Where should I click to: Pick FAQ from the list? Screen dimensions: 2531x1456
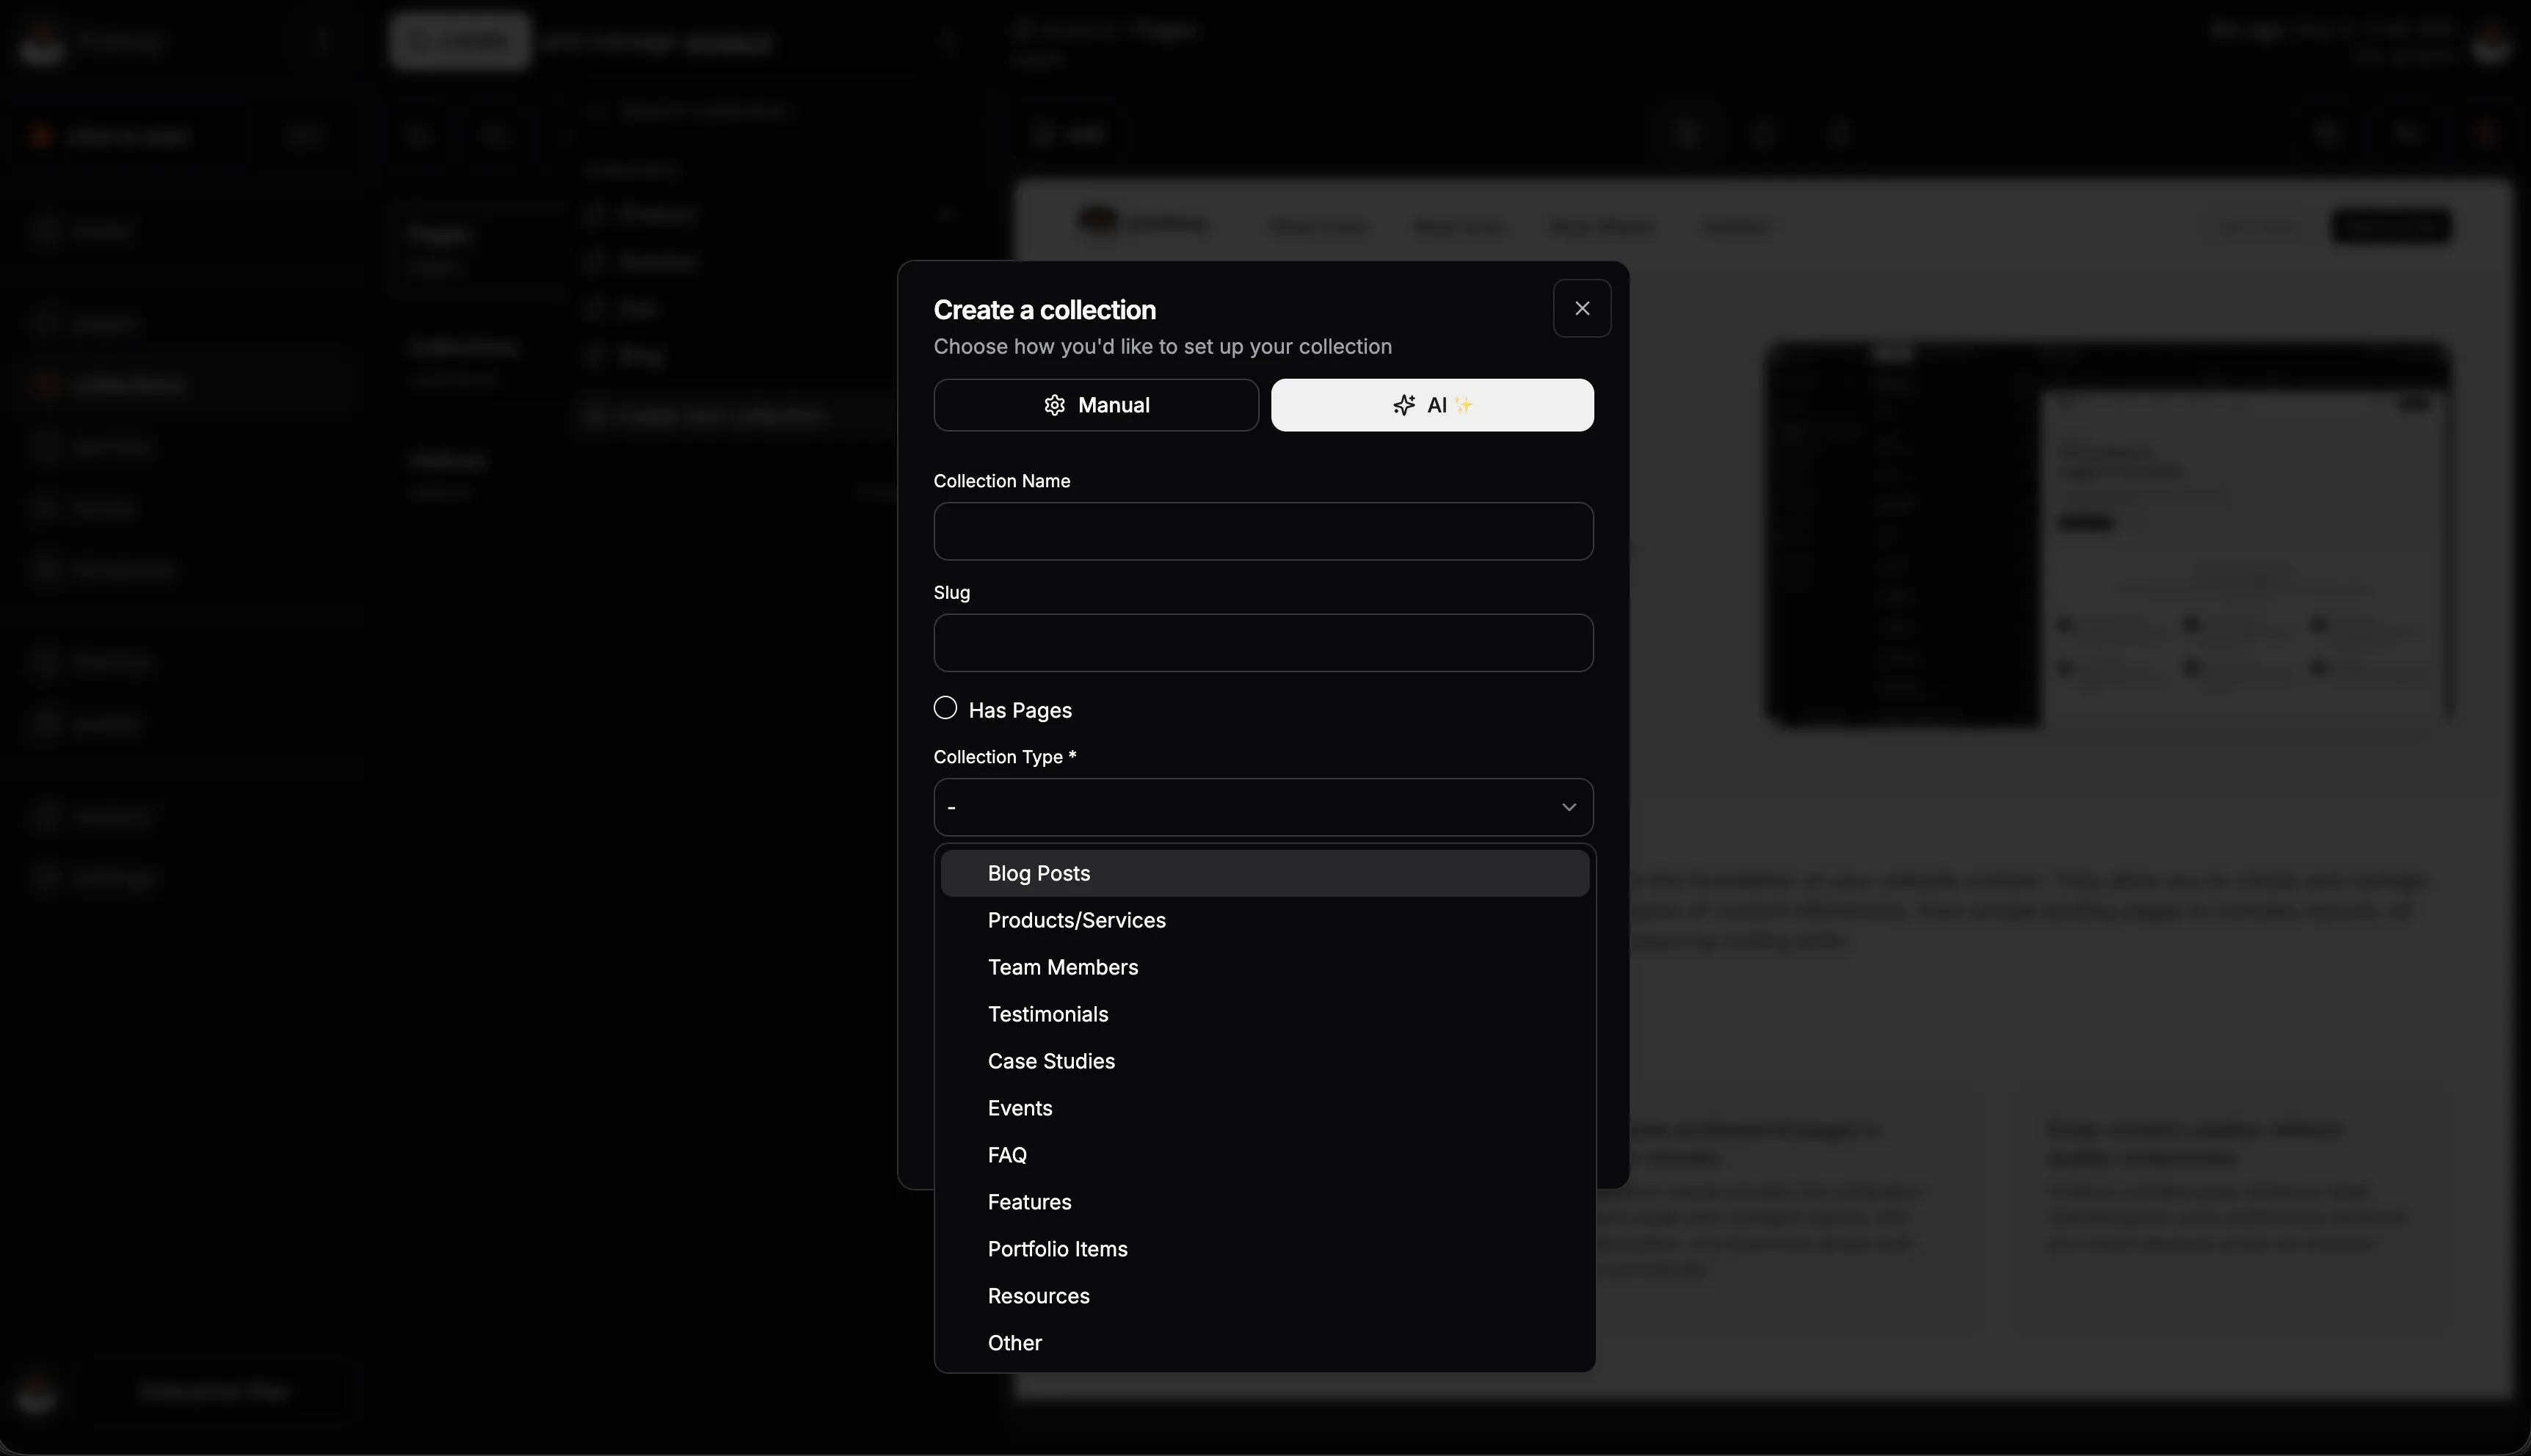(1006, 1155)
